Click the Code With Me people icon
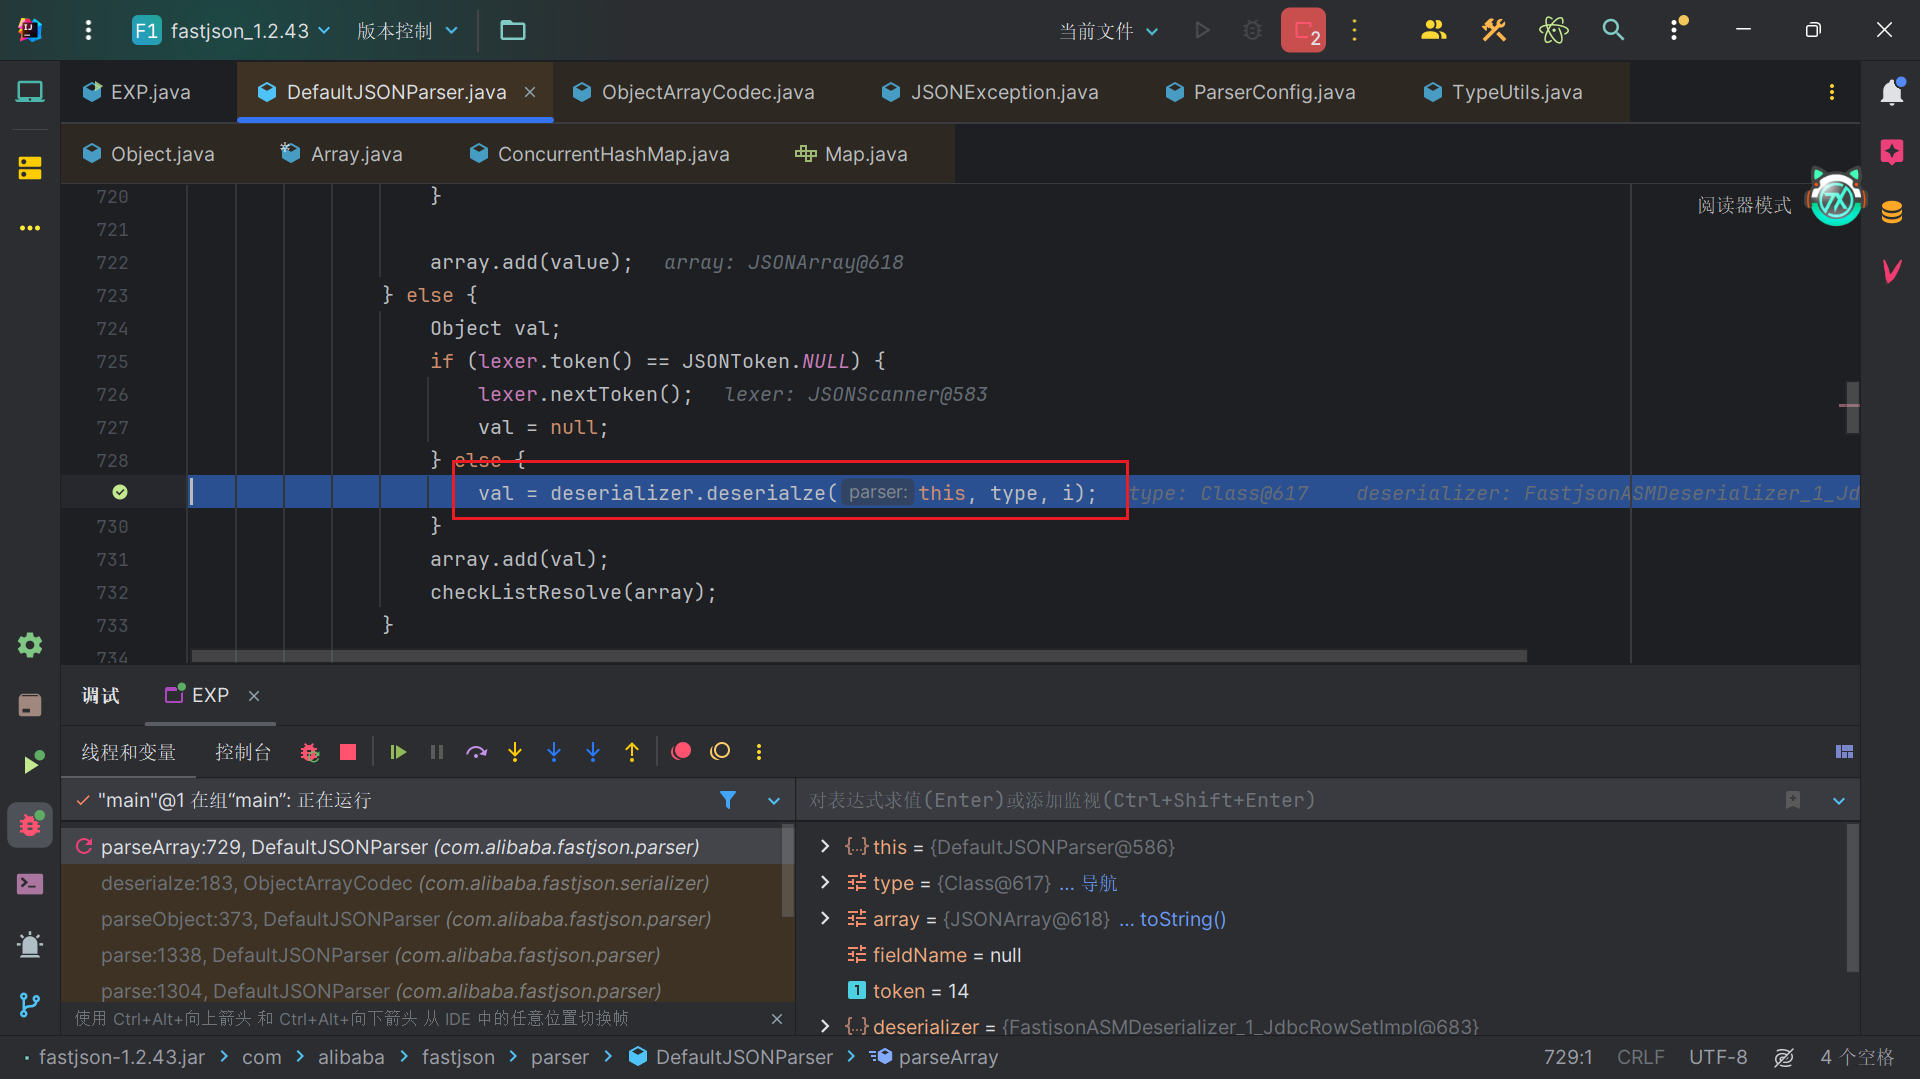 tap(1433, 30)
